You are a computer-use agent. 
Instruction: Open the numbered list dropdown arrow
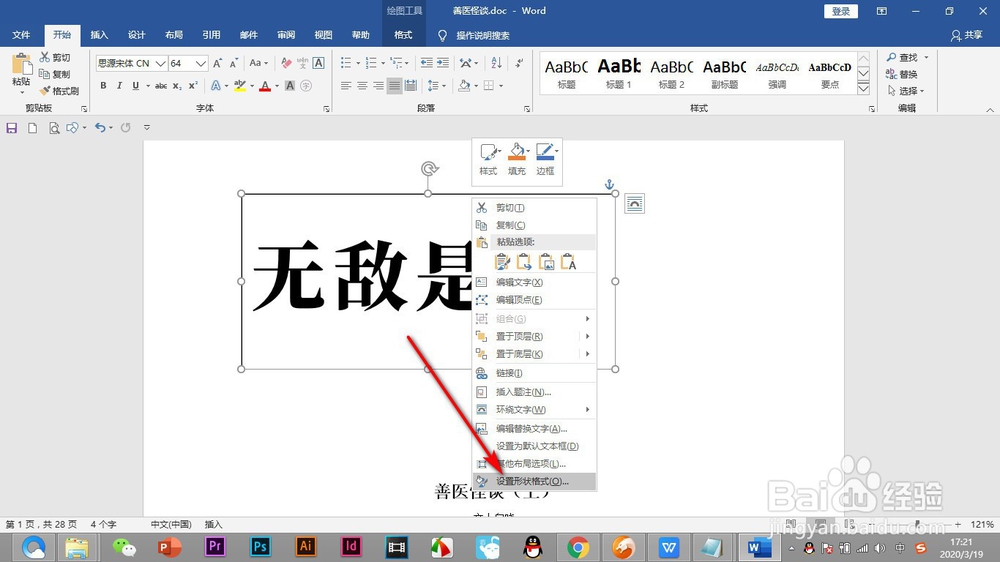382,63
